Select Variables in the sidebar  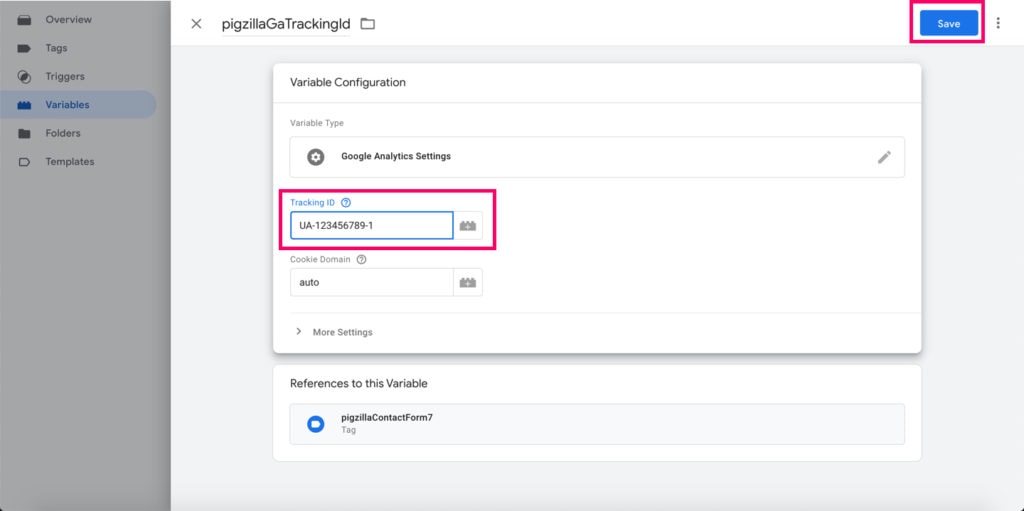pos(78,105)
